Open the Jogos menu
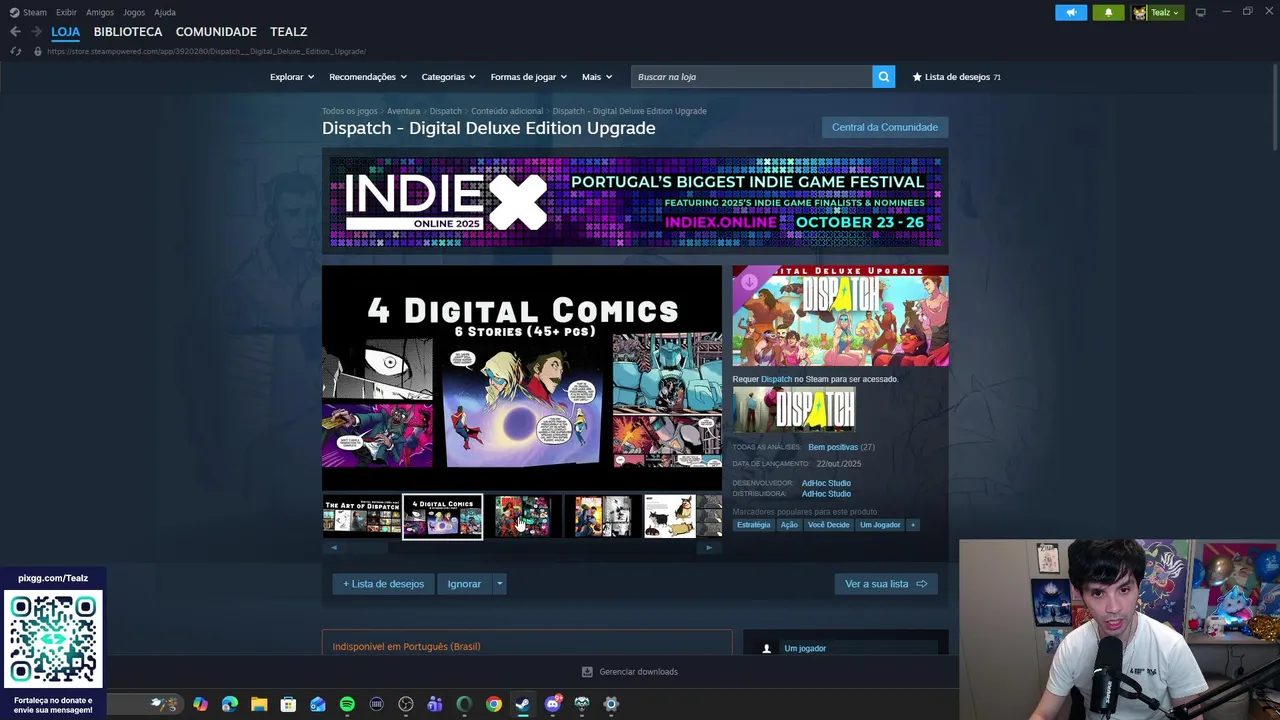1280x720 pixels. pyautogui.click(x=134, y=12)
